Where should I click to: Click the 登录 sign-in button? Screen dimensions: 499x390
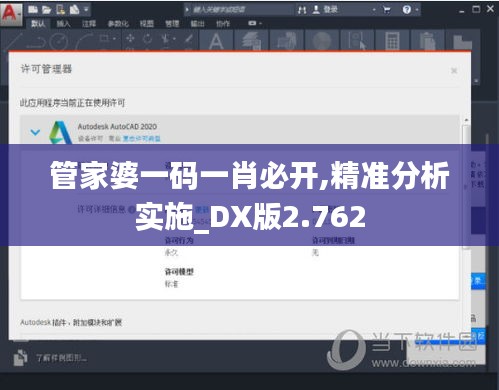tap(330, 10)
